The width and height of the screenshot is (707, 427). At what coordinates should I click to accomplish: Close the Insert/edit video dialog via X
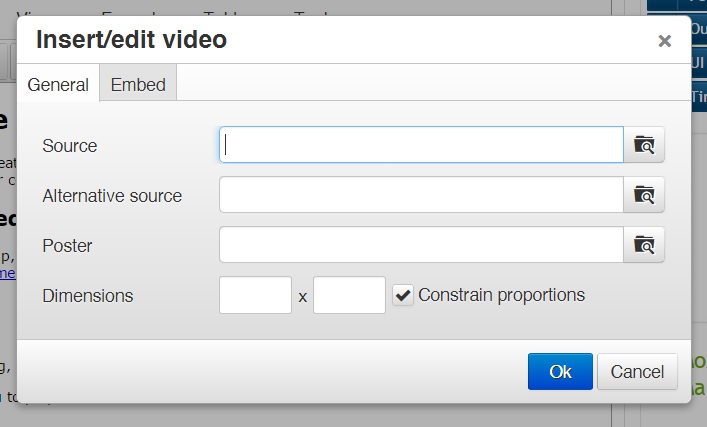coord(664,41)
